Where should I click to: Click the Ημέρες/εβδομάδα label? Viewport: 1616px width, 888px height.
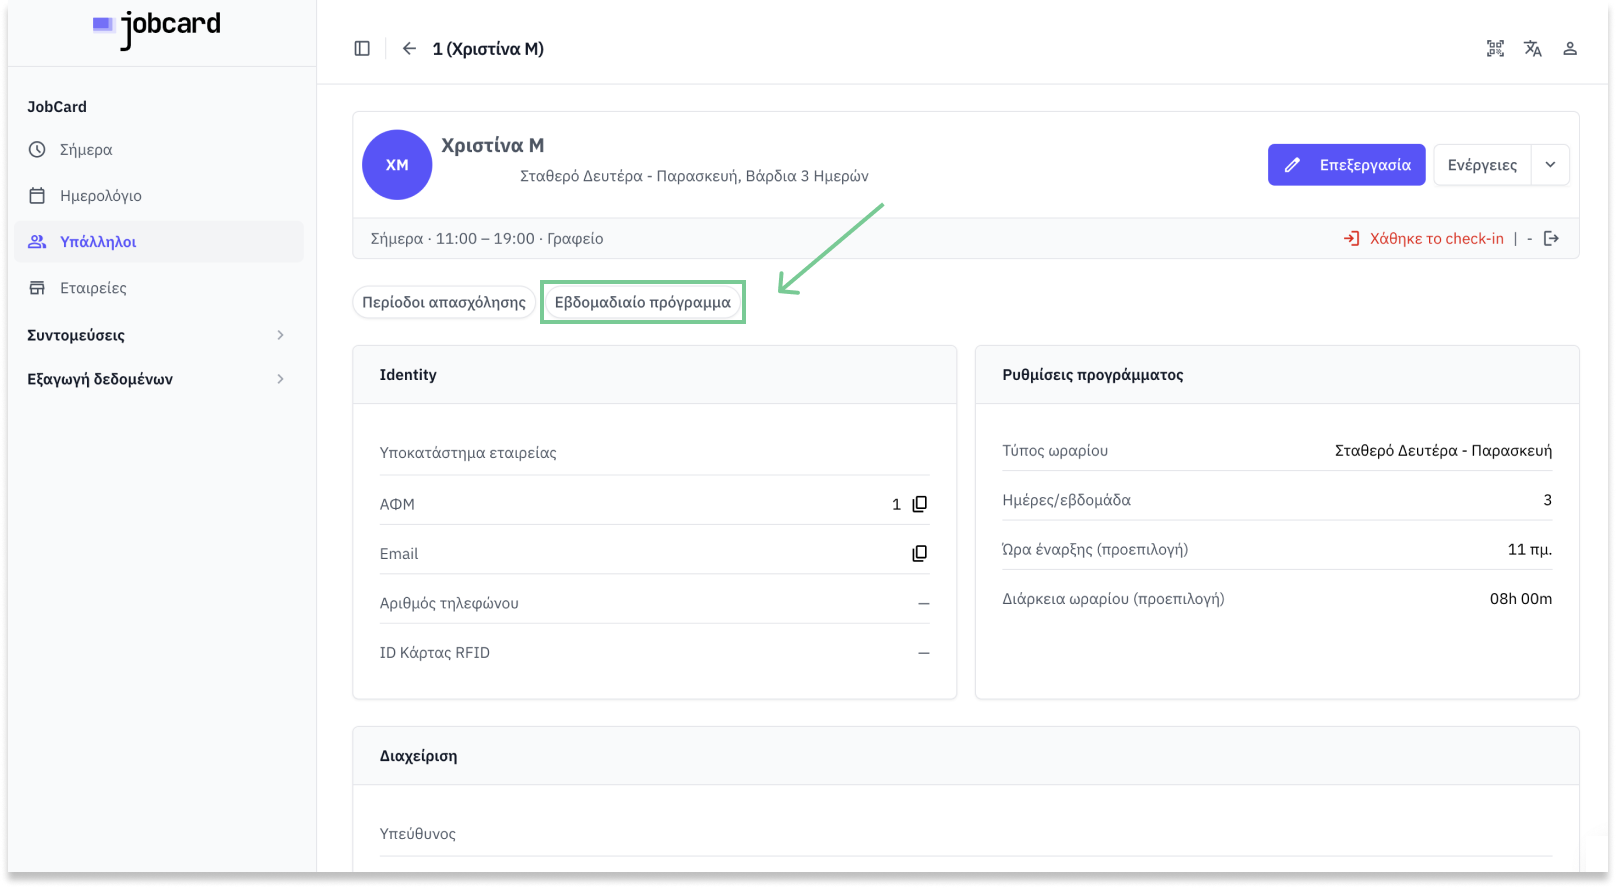(1066, 500)
